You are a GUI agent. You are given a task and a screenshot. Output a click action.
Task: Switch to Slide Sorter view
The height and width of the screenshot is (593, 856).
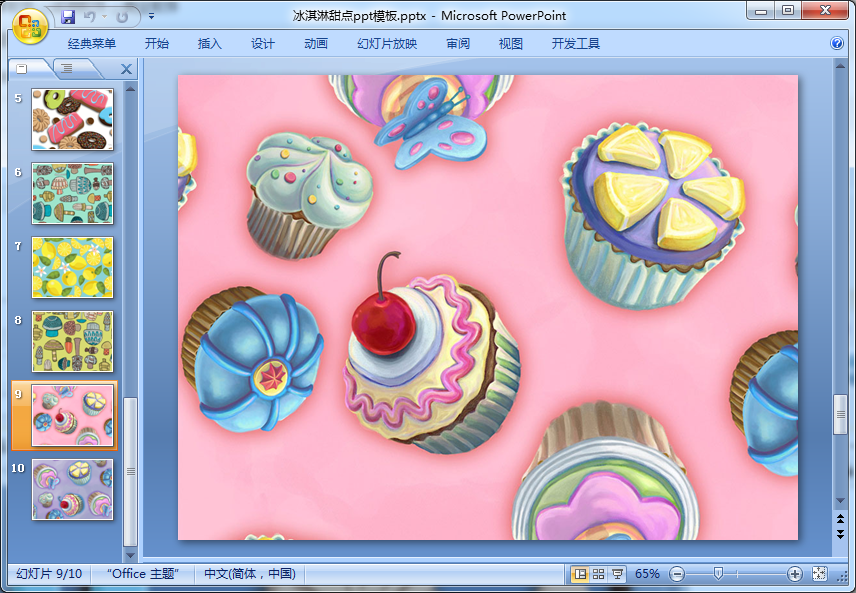(x=598, y=574)
